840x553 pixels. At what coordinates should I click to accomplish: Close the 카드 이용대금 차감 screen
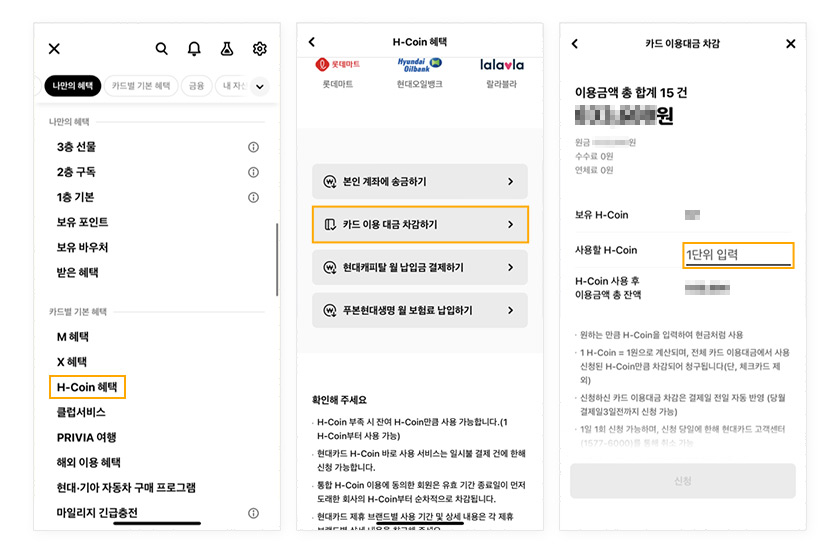[791, 43]
